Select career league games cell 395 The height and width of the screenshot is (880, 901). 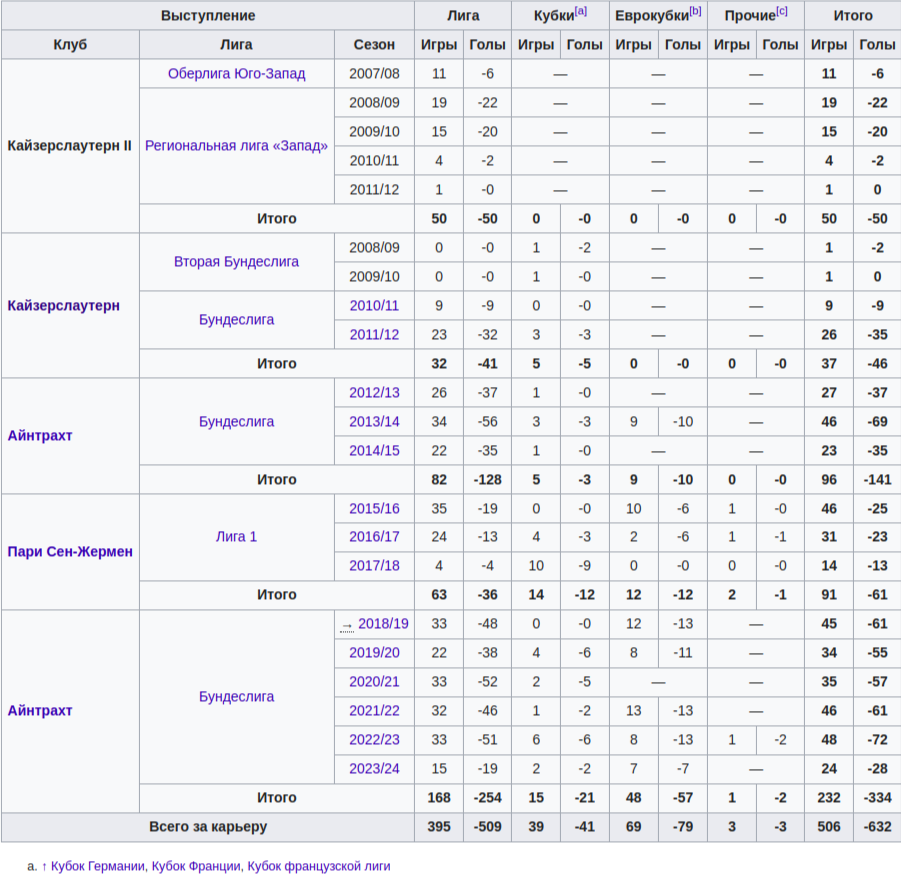point(439,827)
